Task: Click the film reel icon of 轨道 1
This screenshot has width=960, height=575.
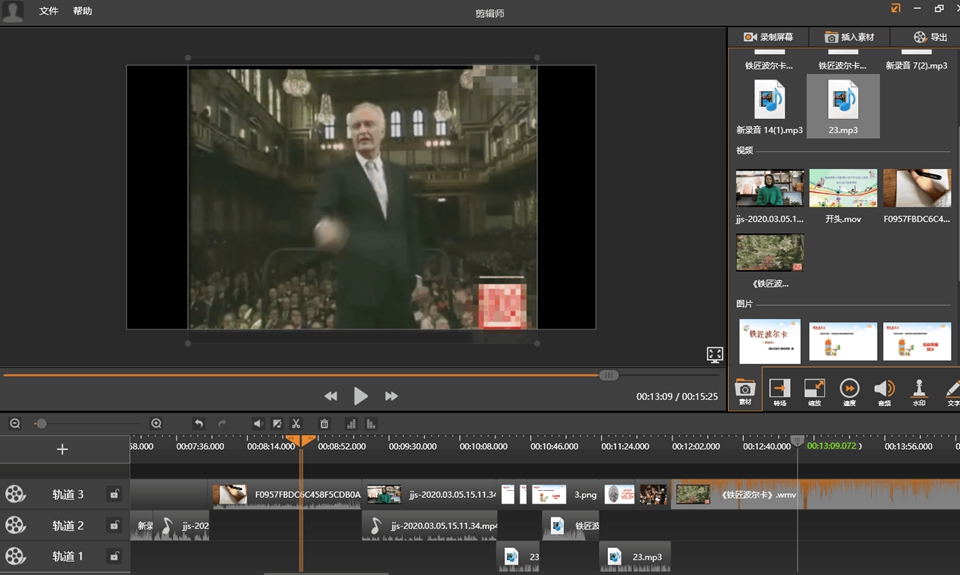Action: point(15,556)
